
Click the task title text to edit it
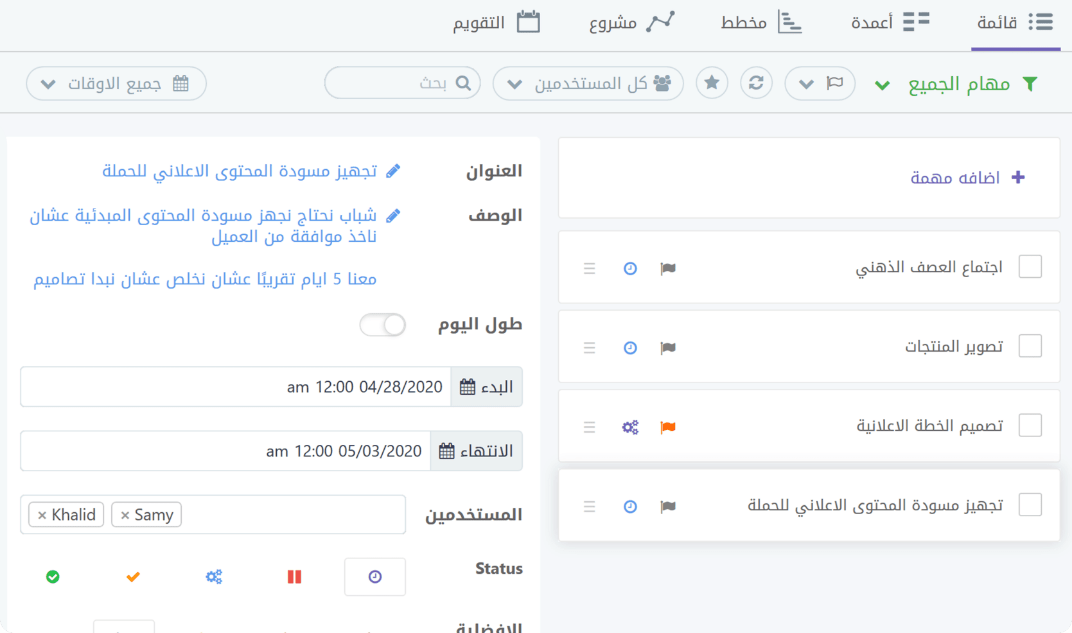239,171
